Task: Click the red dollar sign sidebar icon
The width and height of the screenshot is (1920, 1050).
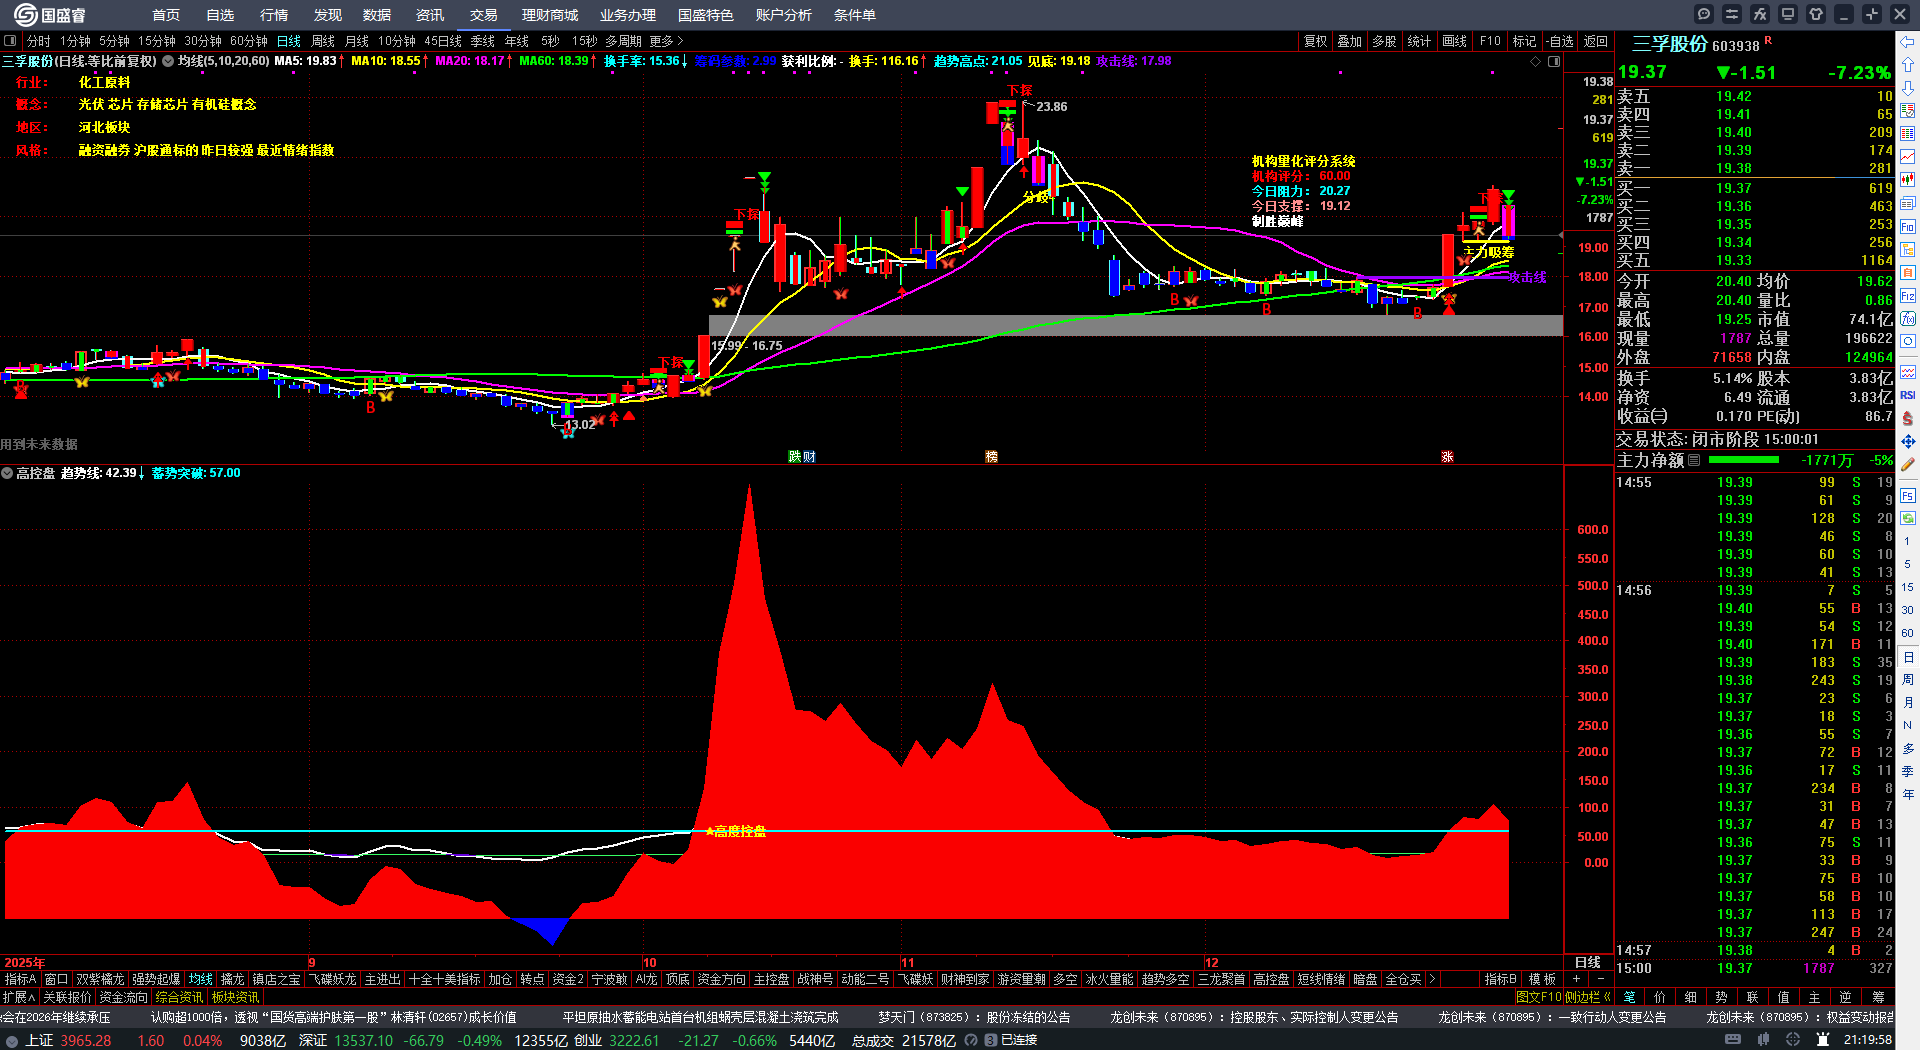Action: click(x=1908, y=418)
